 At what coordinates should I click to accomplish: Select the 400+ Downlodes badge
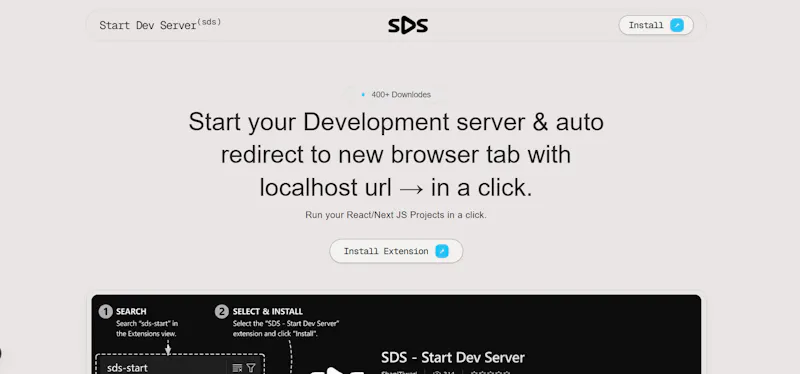click(x=396, y=94)
